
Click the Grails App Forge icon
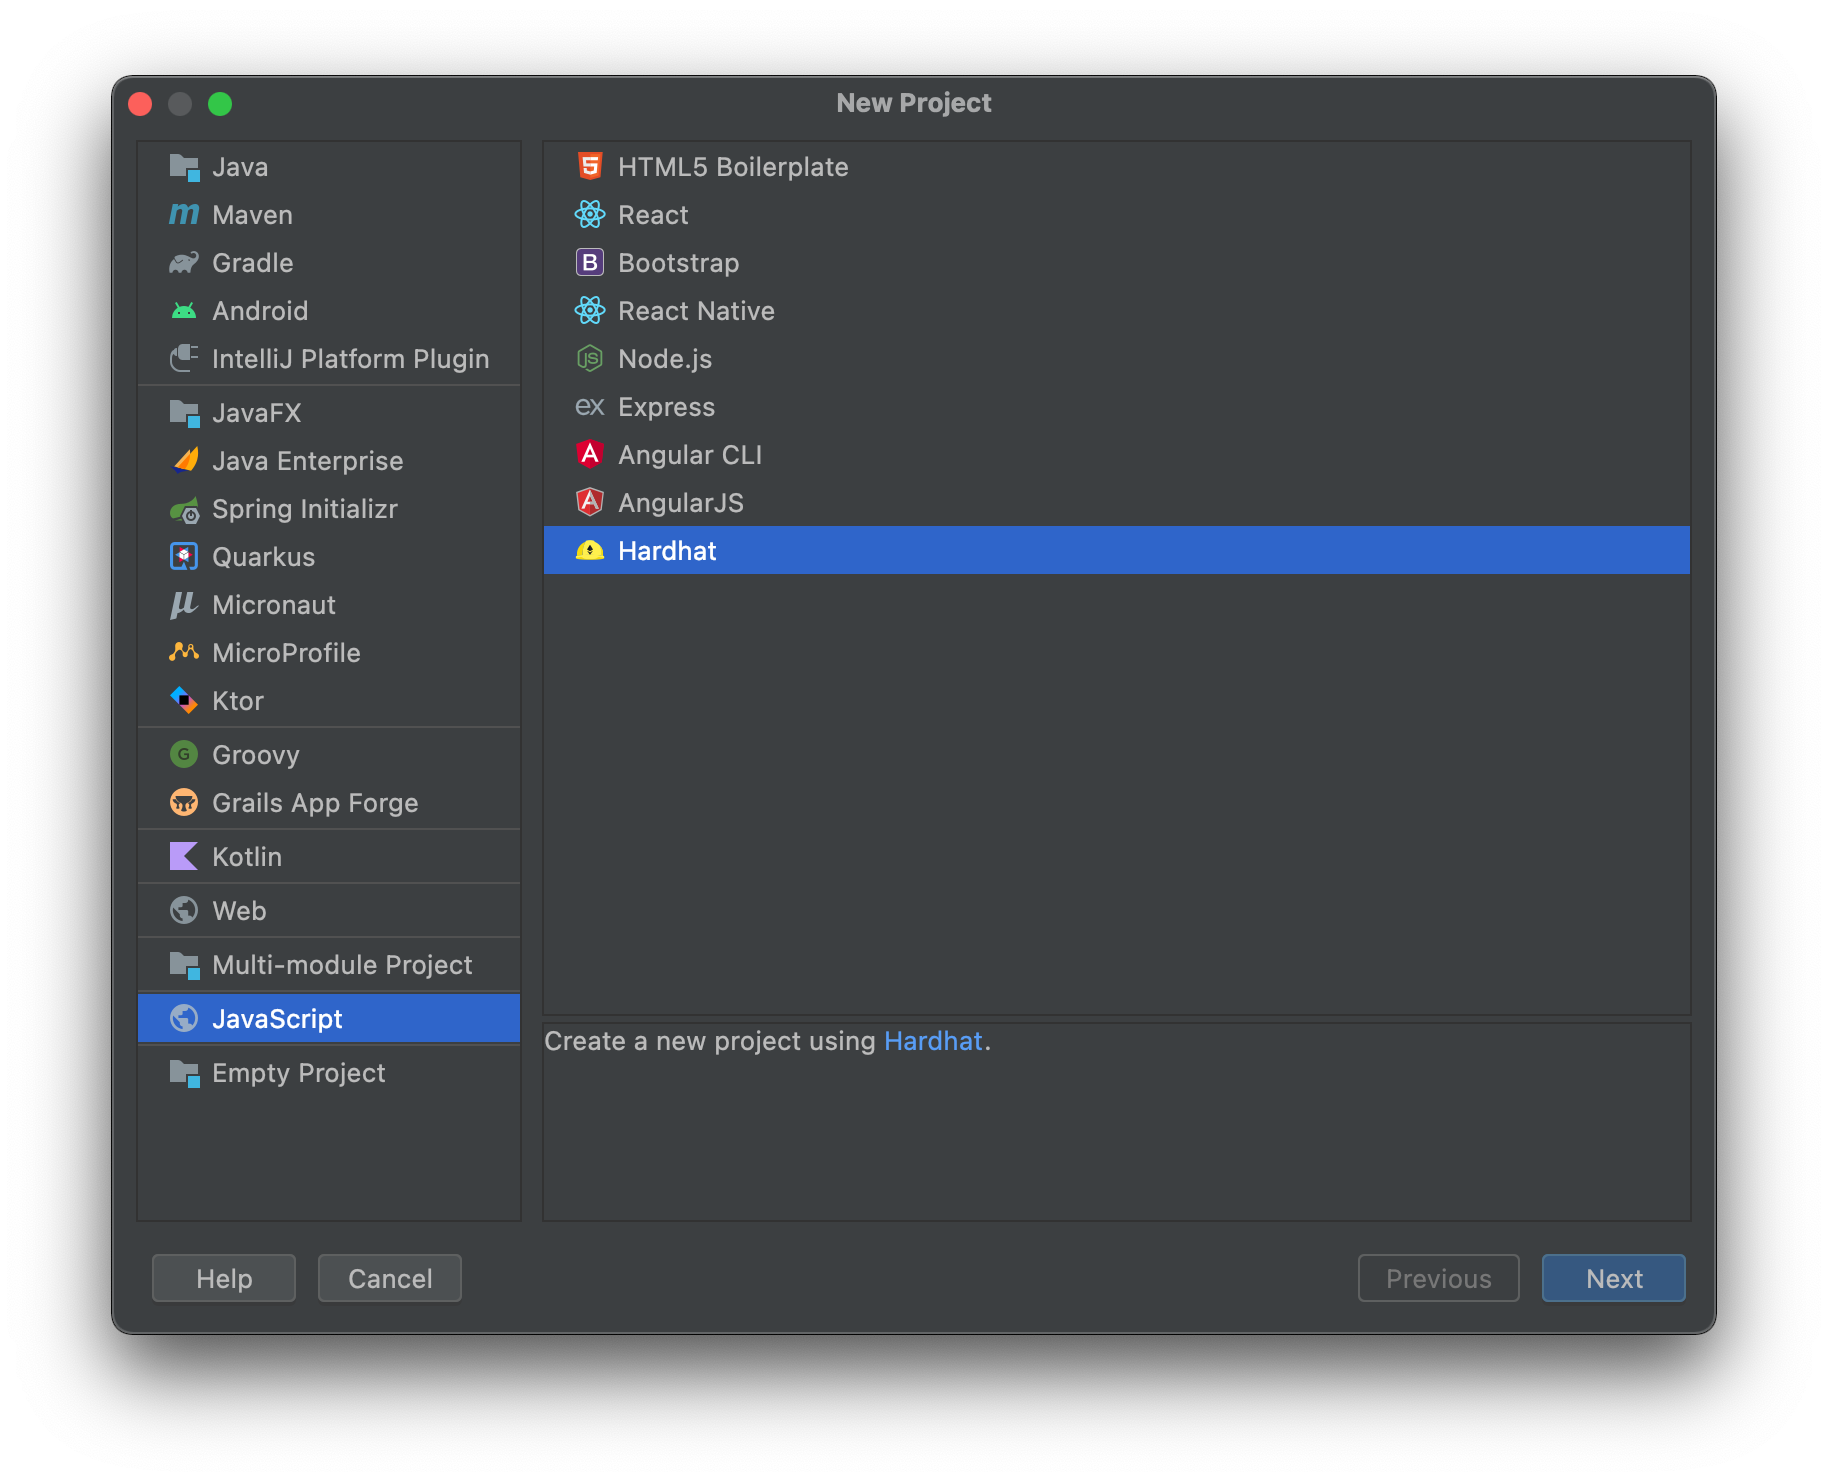[x=184, y=803]
